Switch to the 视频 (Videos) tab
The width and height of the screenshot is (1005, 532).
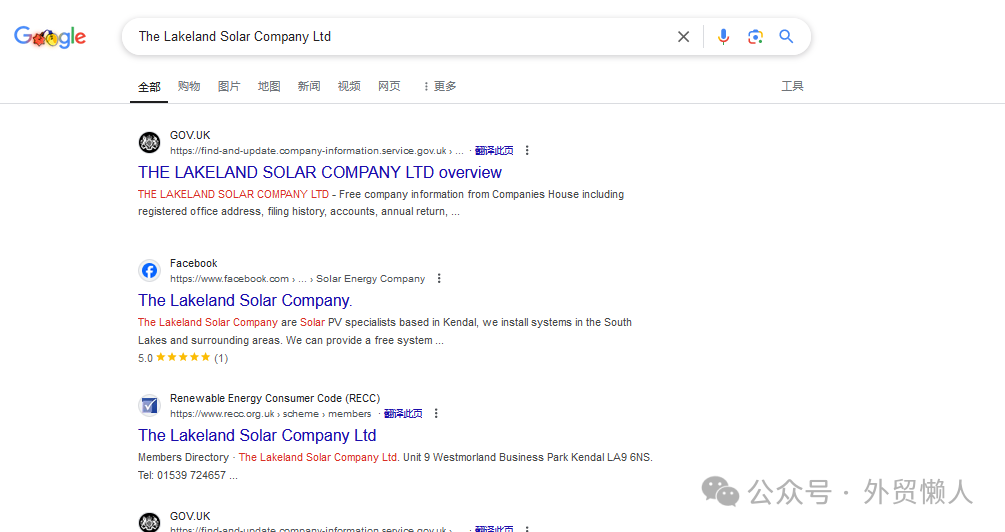click(349, 86)
